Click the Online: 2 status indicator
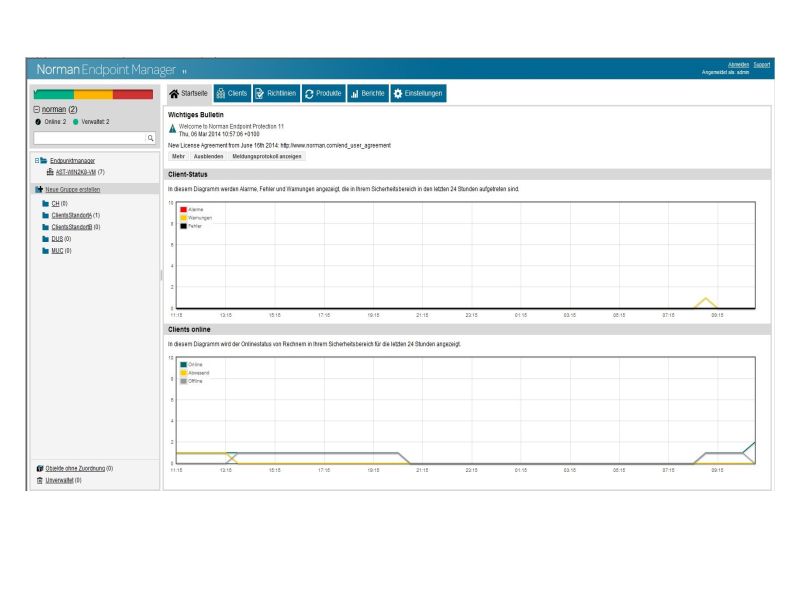800x600 pixels. click(x=51, y=122)
